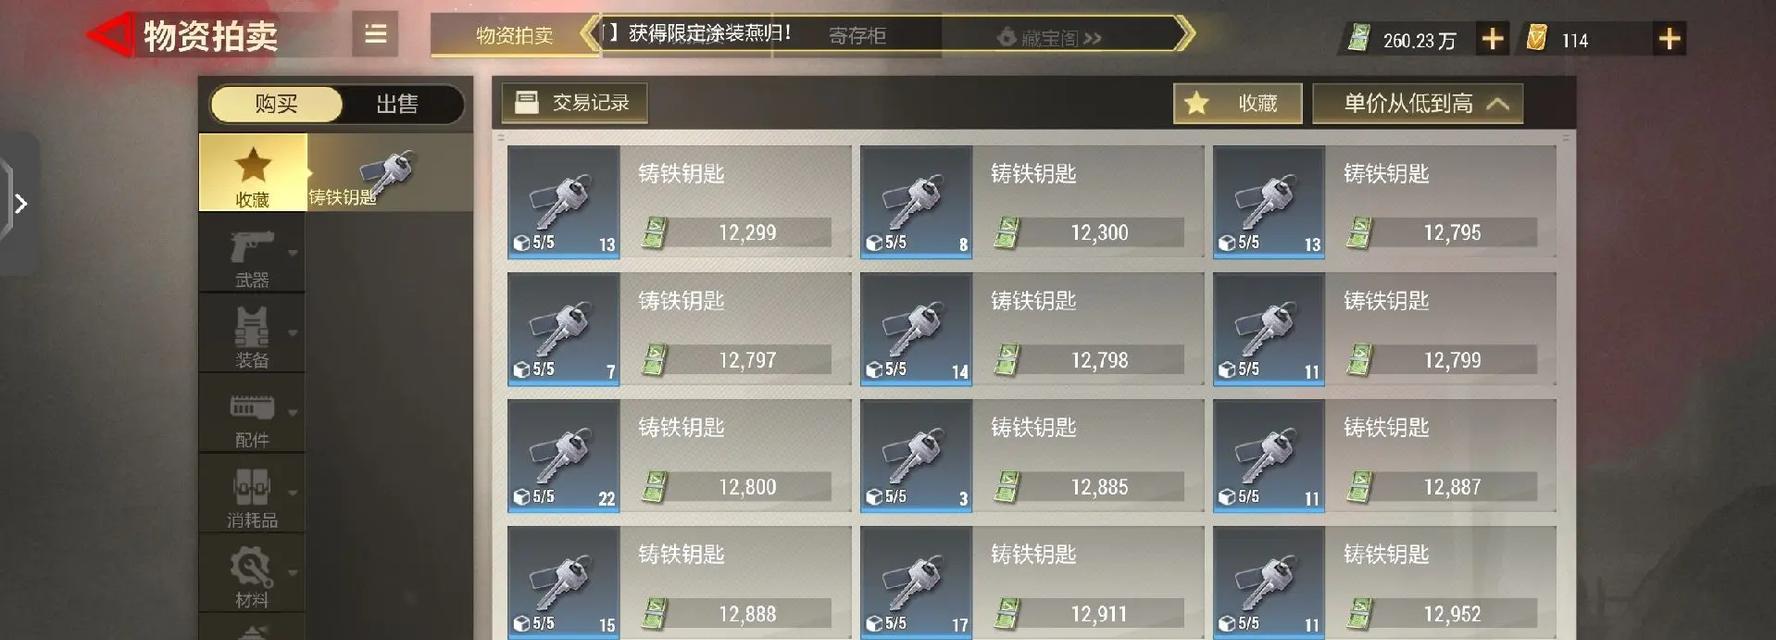Switch to the 寄存柜 tab
This screenshot has width=1776, height=640.
[857, 36]
